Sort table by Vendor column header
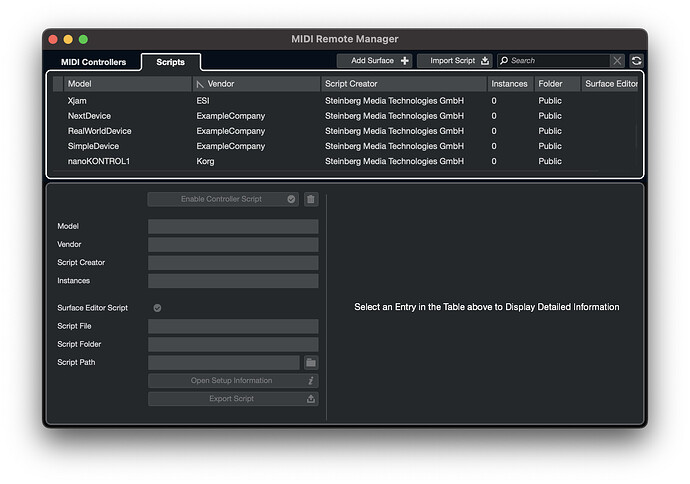 (256, 84)
